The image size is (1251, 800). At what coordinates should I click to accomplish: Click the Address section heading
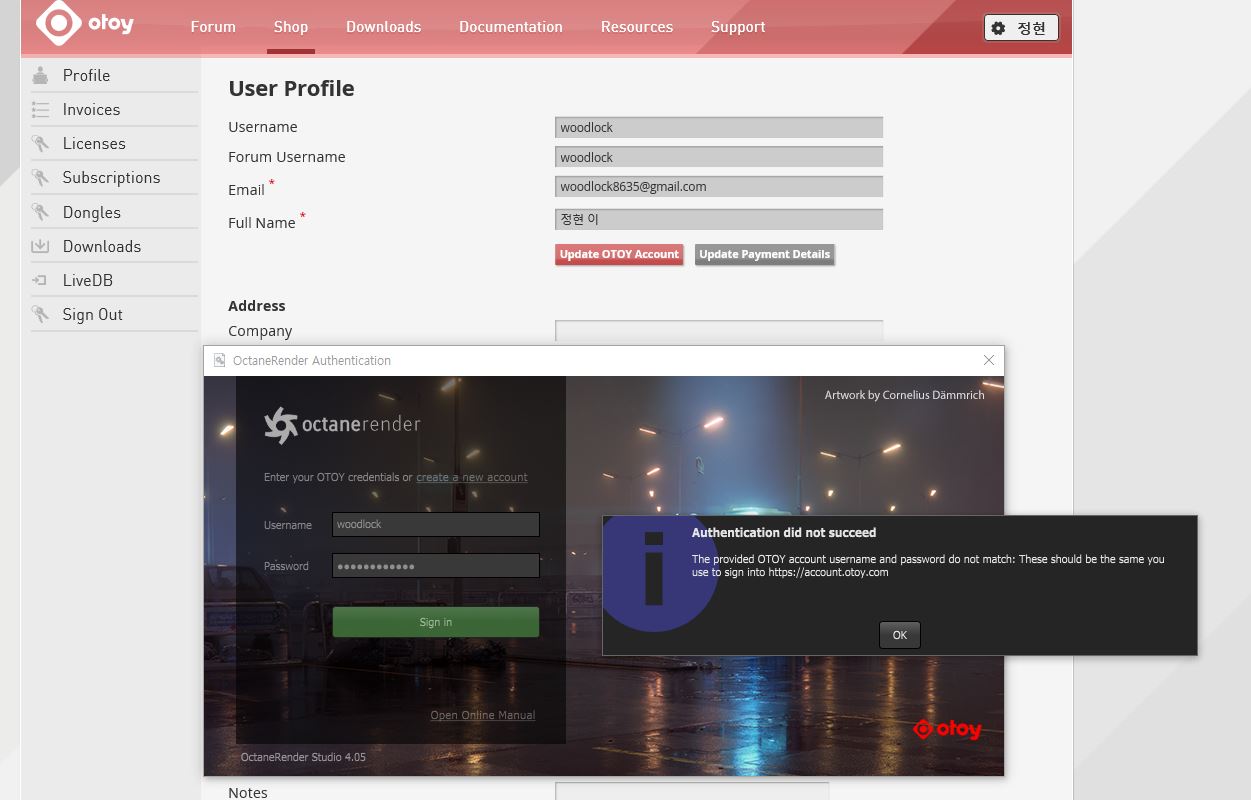pyautogui.click(x=257, y=306)
